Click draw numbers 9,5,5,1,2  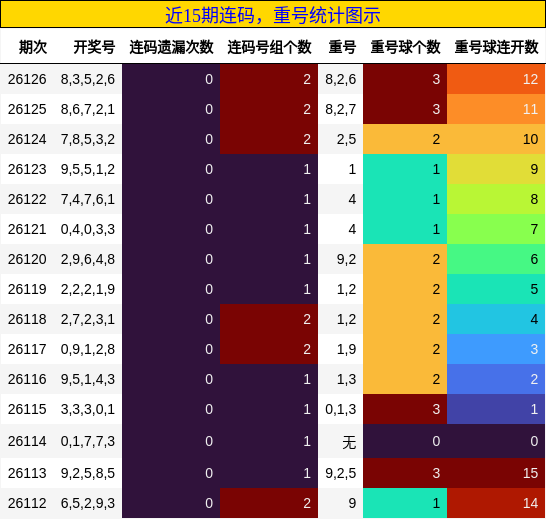click(x=88, y=169)
